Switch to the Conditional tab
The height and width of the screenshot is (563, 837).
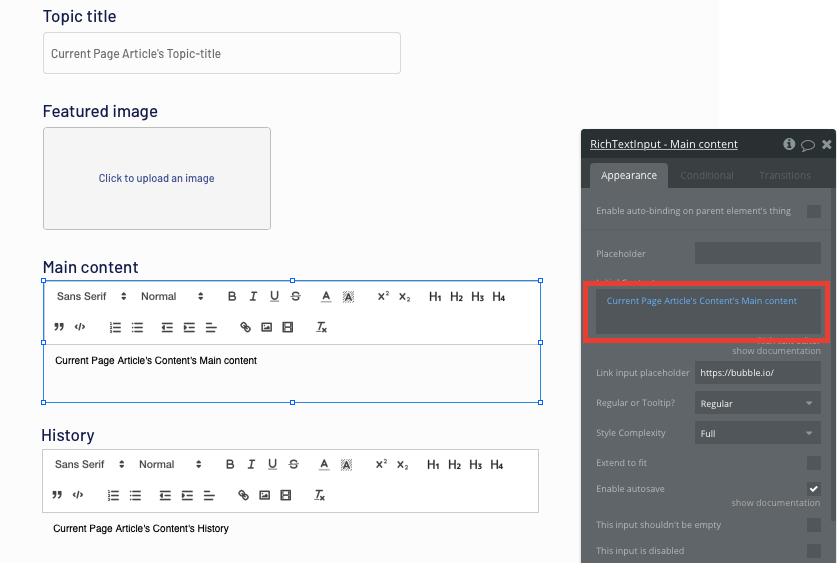point(707,176)
